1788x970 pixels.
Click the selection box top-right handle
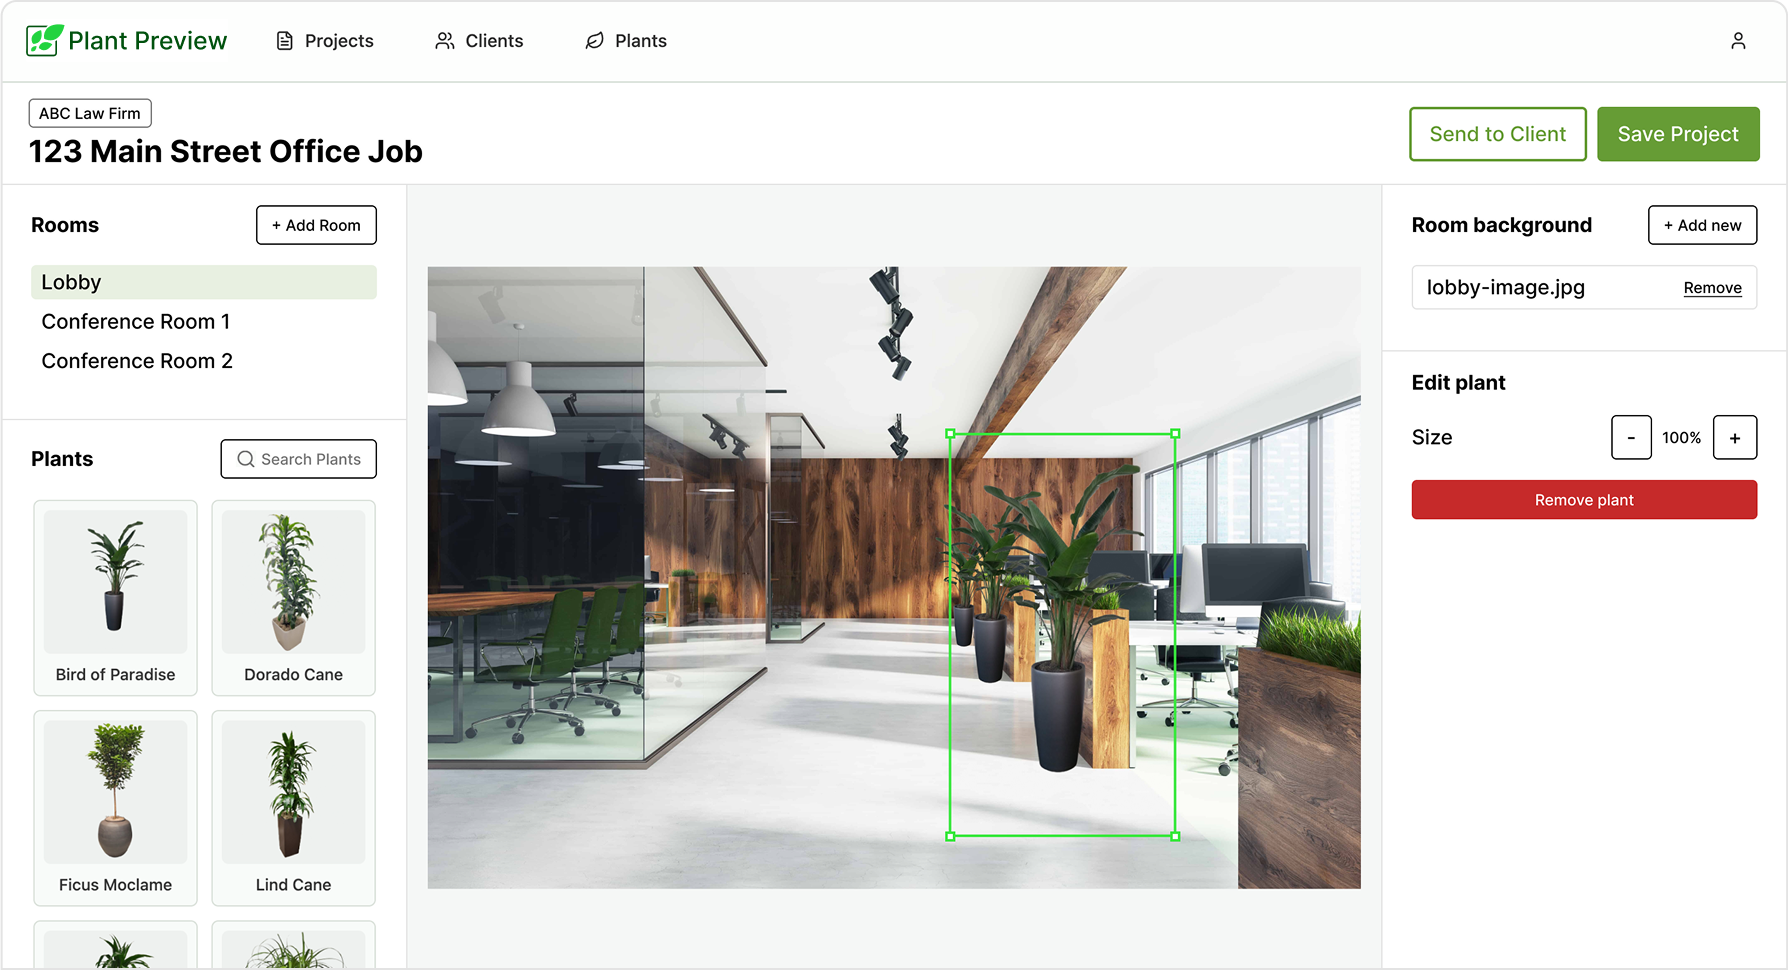point(1175,434)
